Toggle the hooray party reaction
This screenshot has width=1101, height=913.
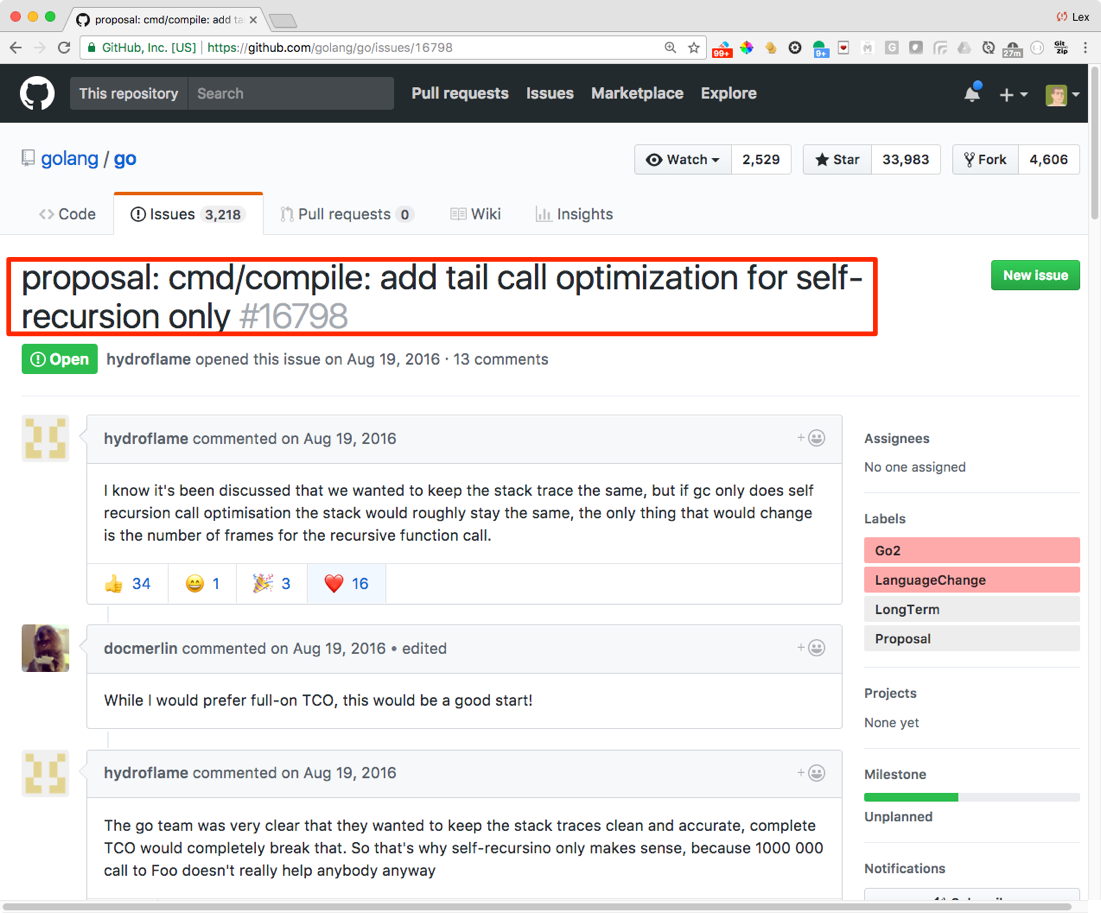tap(271, 583)
